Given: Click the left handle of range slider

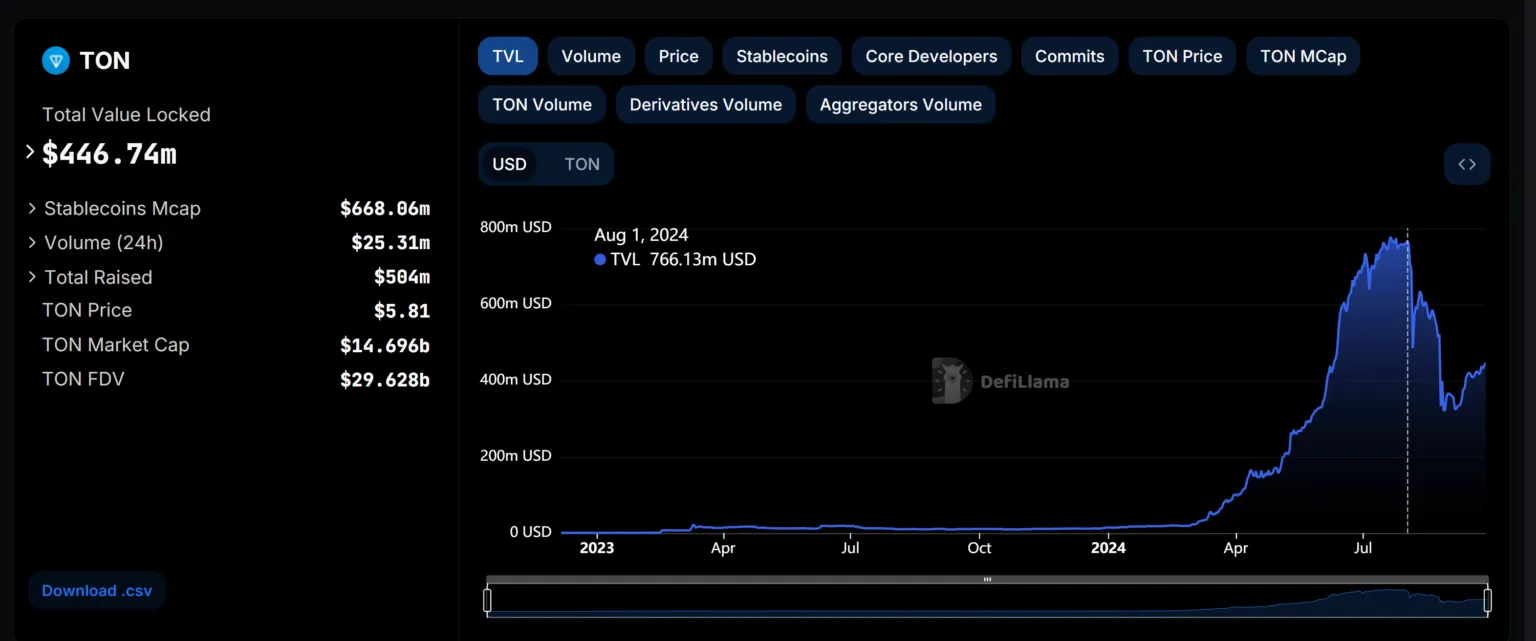Looking at the screenshot, I should point(487,600).
